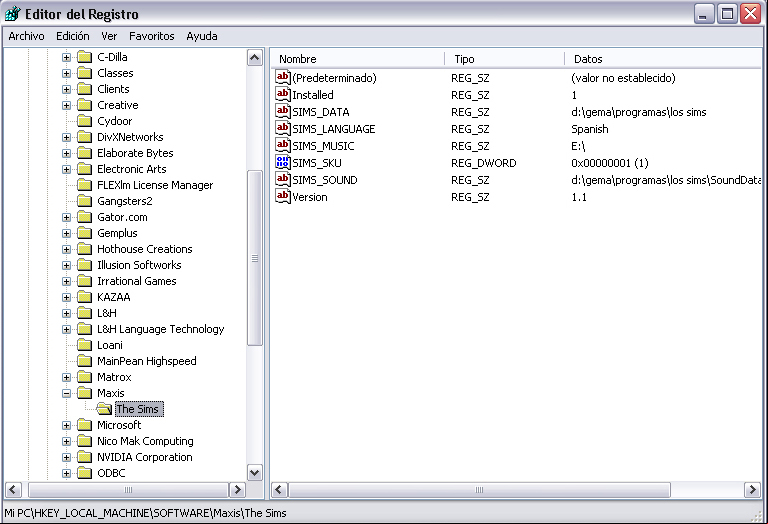Click the open folder icon of The Sims

[104, 408]
